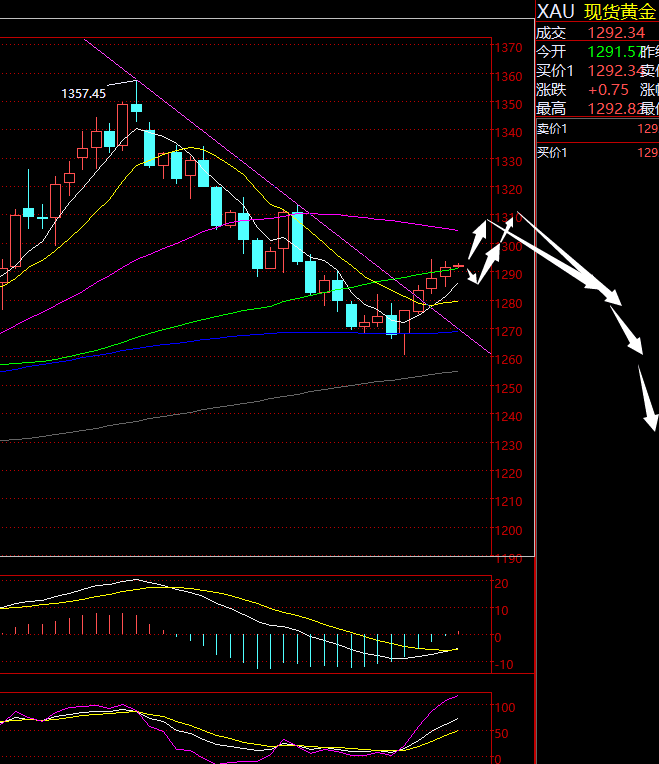Click the 100 scale label in bottom oscillator

coord(505,707)
